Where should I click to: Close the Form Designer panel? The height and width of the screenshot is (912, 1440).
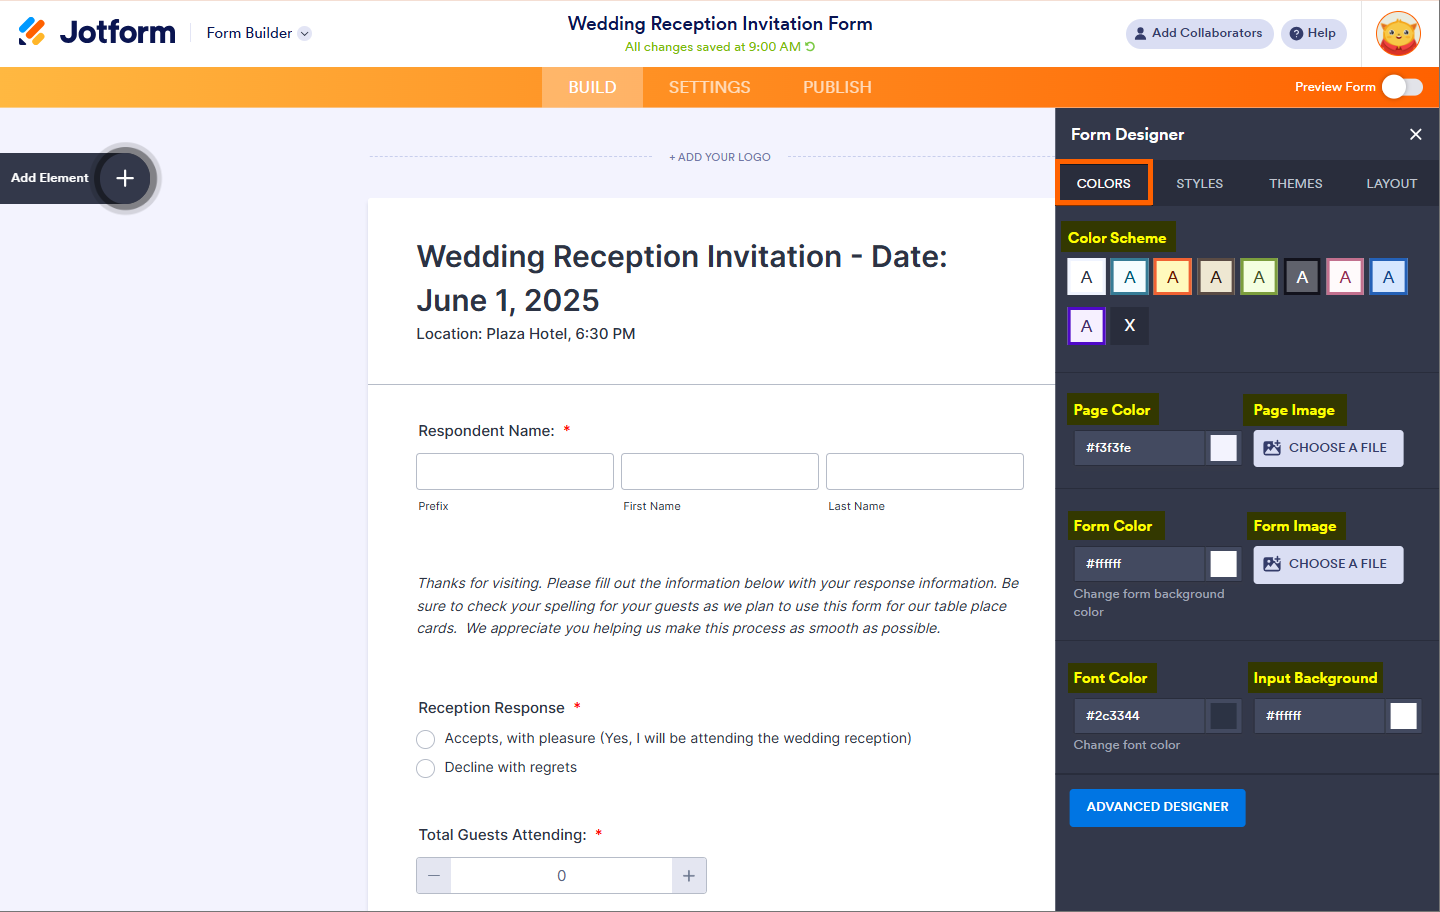click(1415, 134)
